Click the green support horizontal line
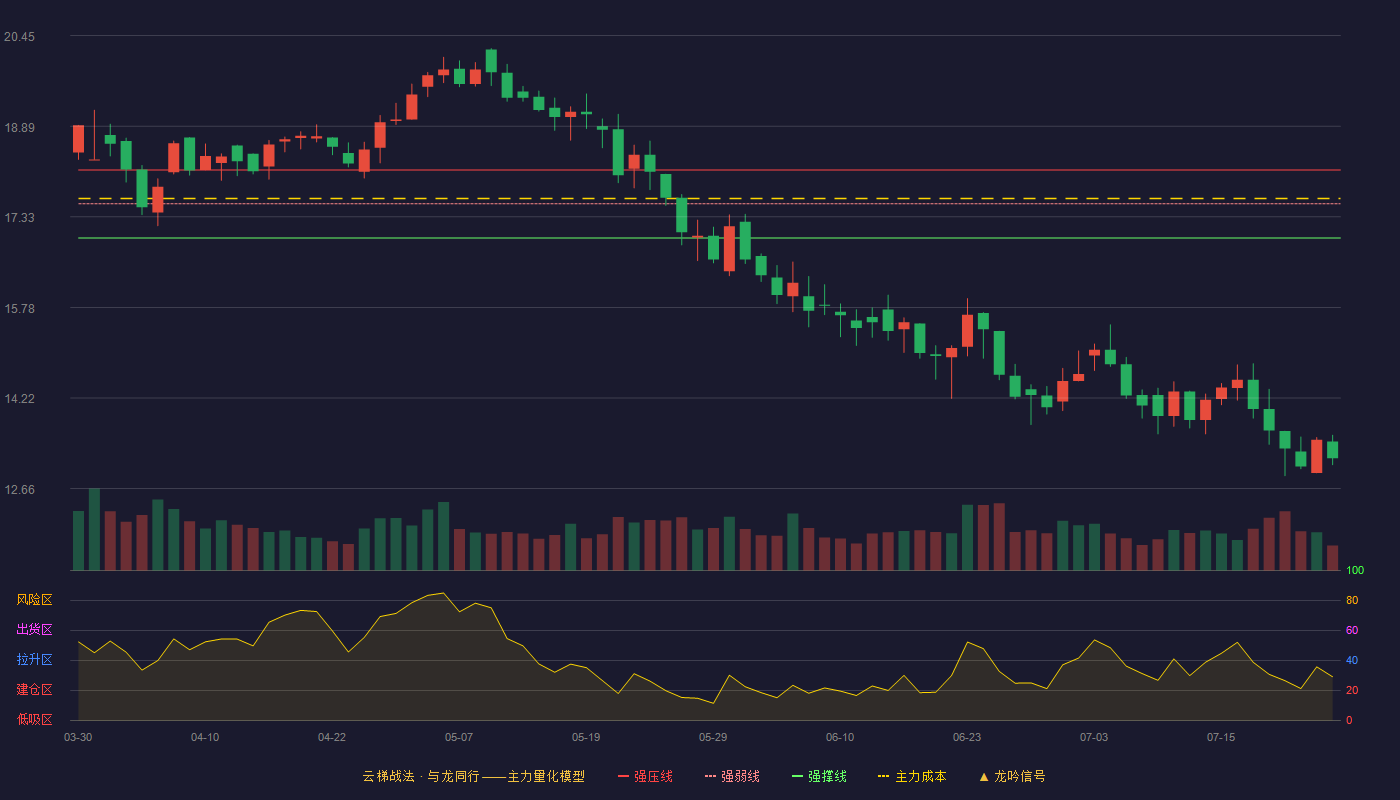1400x800 pixels. [709, 238]
